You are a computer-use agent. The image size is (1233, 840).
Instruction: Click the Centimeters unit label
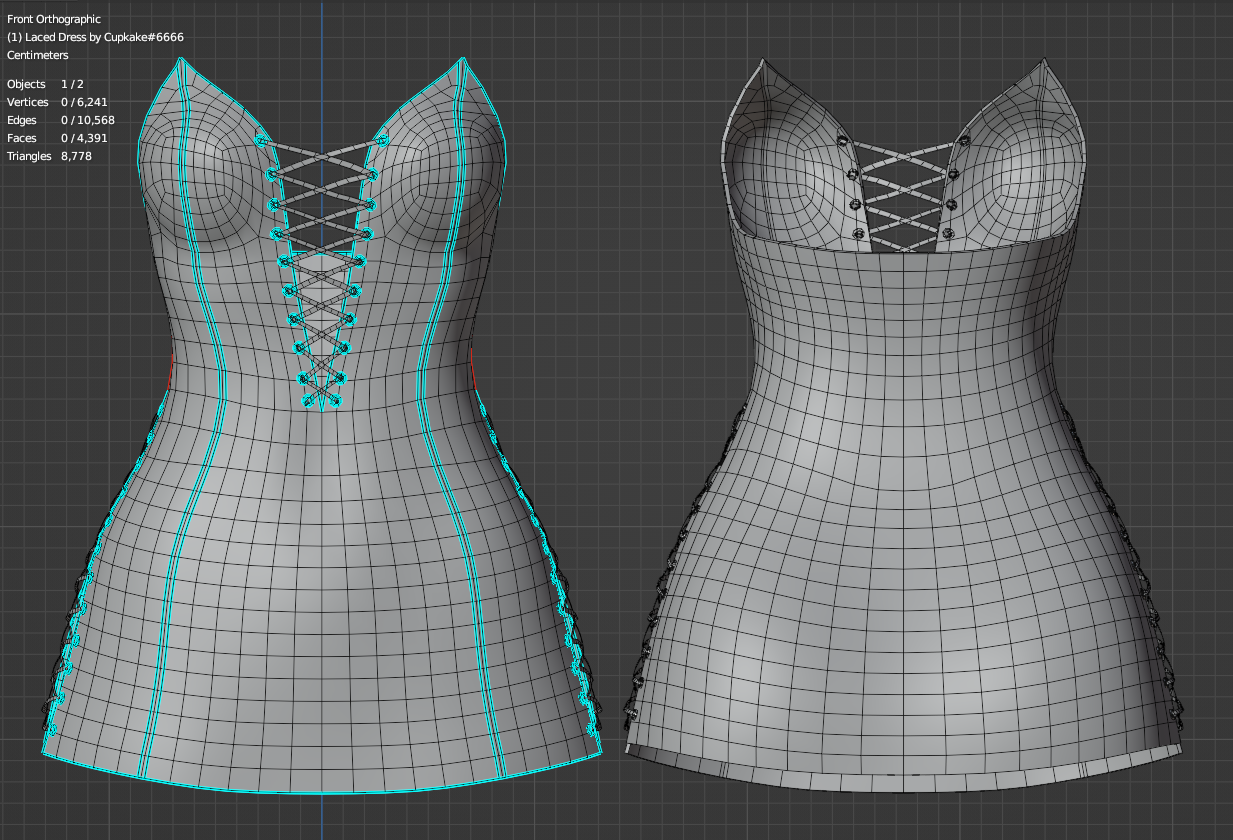pos(37,55)
